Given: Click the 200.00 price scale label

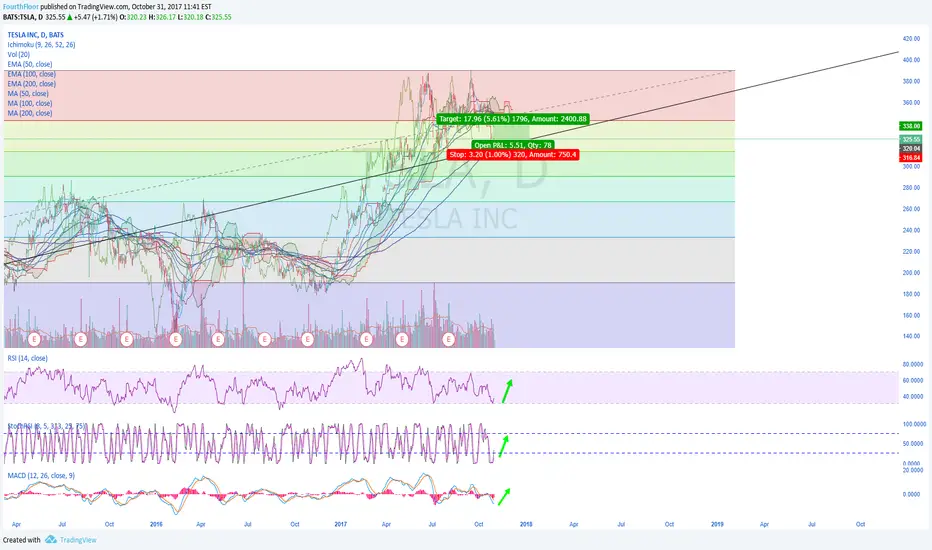Looking at the screenshot, I should (x=911, y=273).
